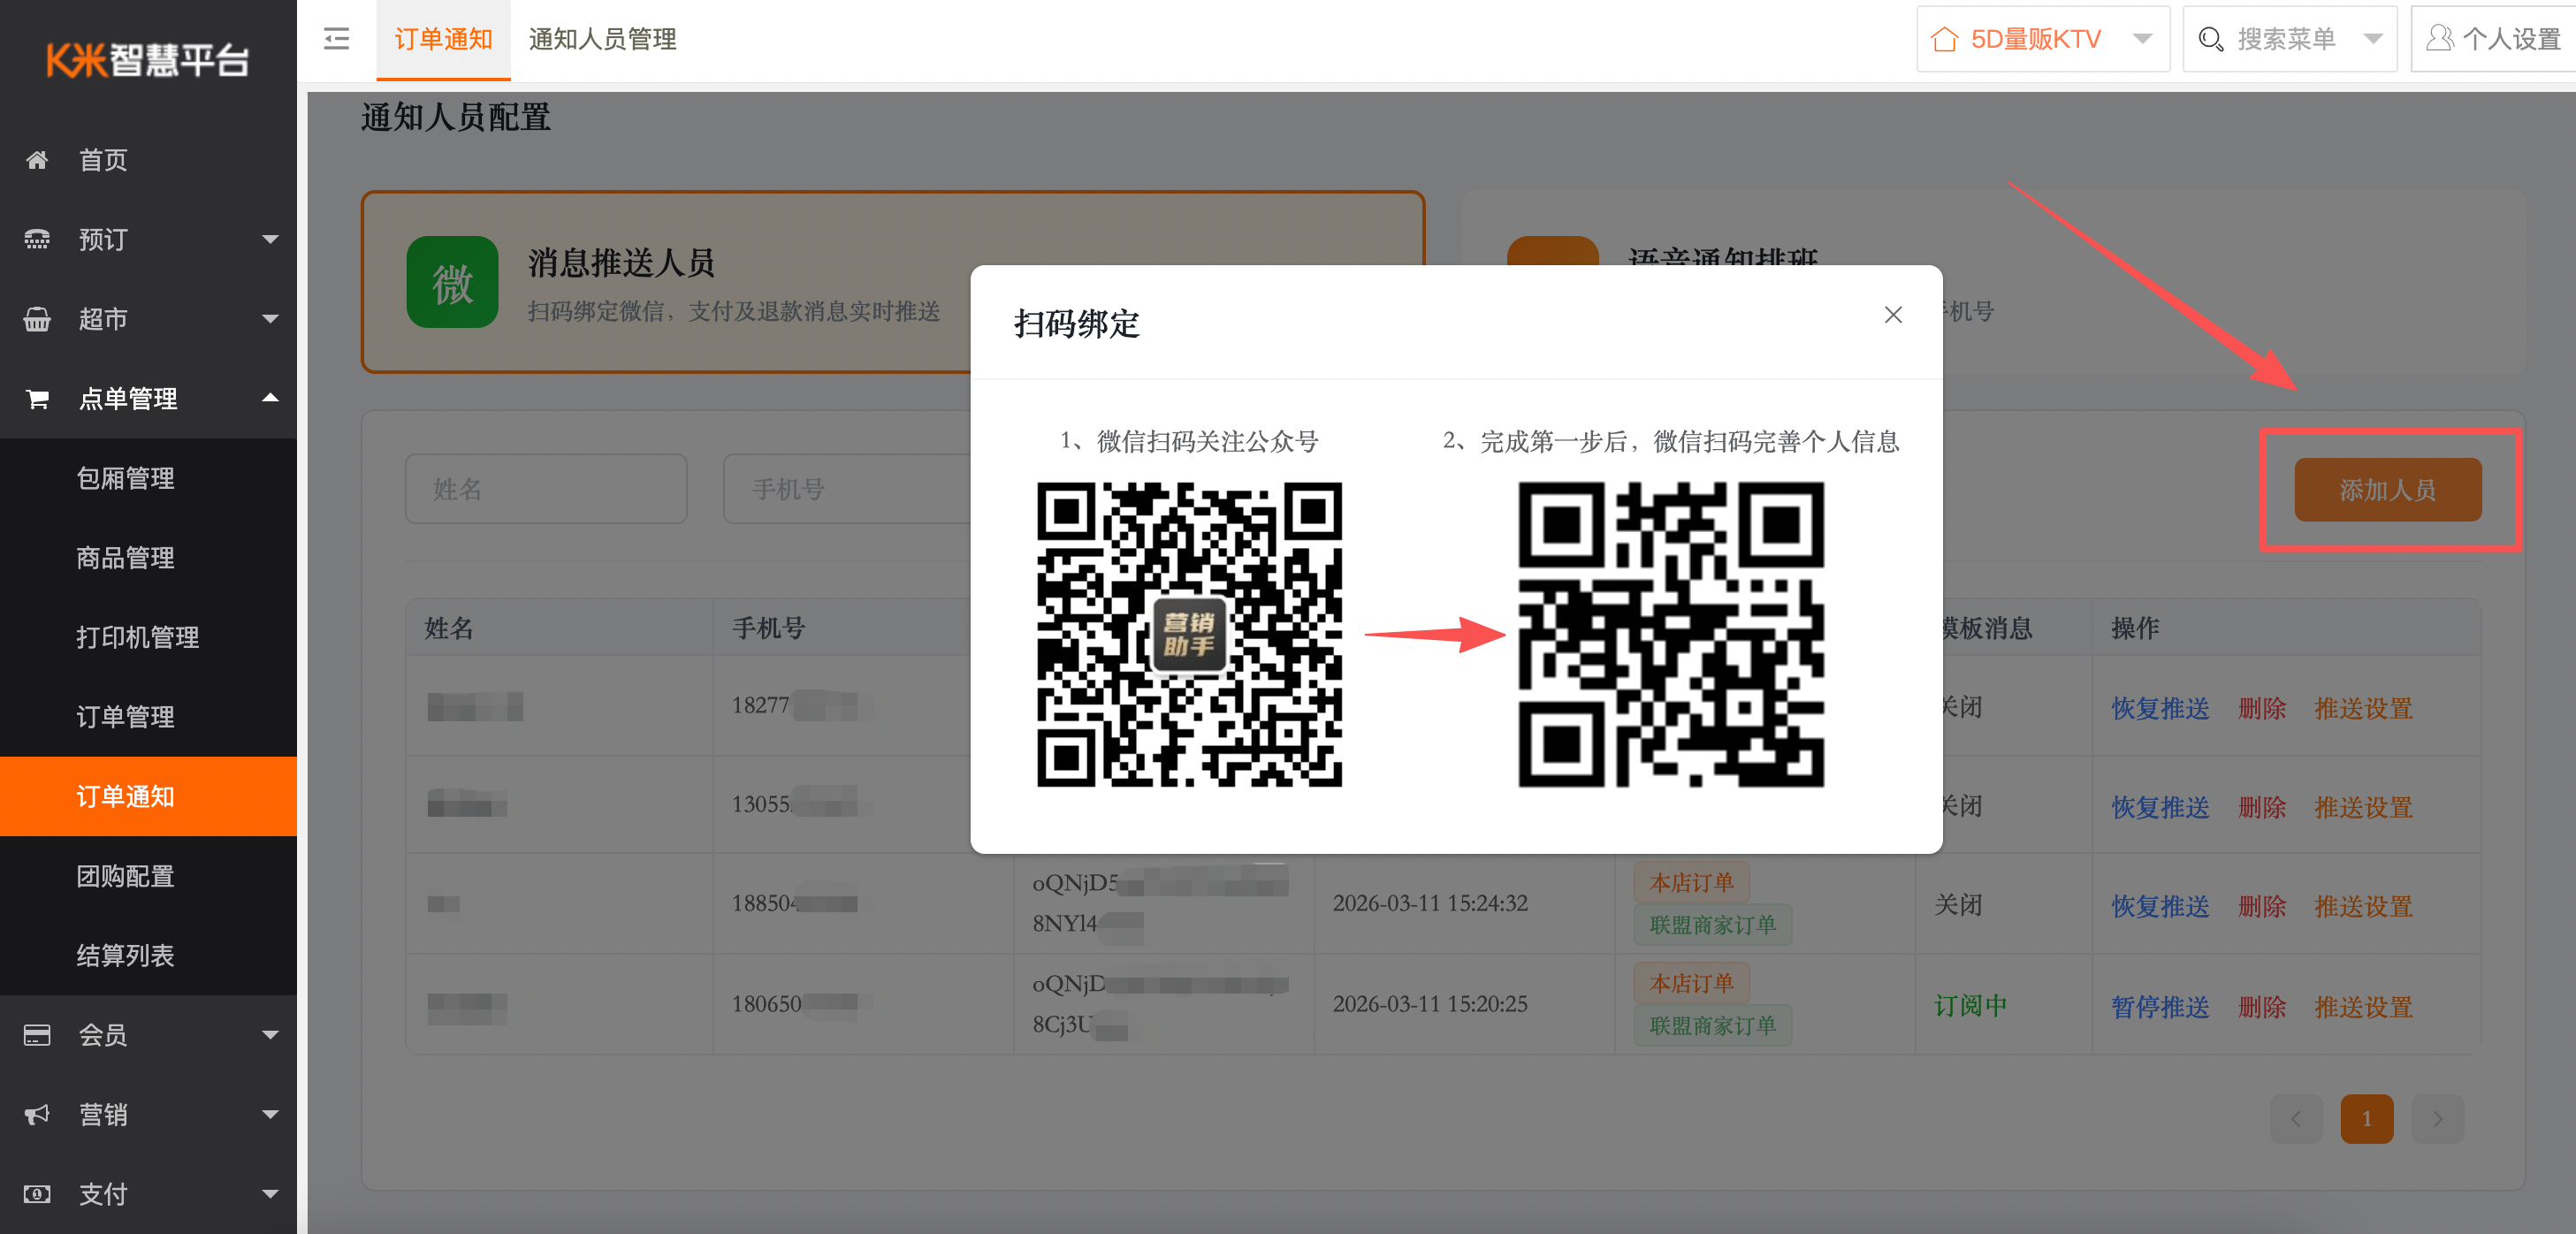Expand the 会员 menu arrow
Image resolution: width=2576 pixels, height=1234 pixels.
point(270,1035)
